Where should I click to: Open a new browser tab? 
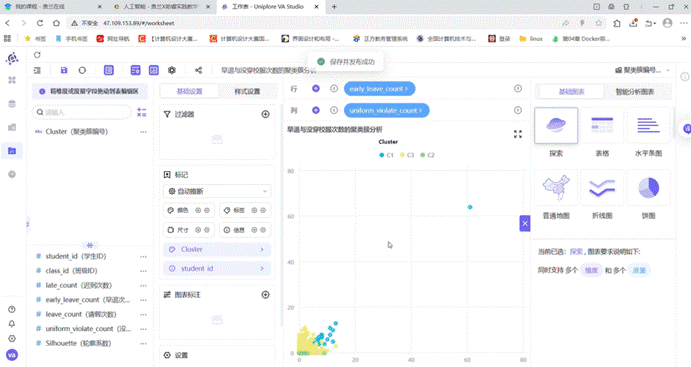[x=334, y=7]
